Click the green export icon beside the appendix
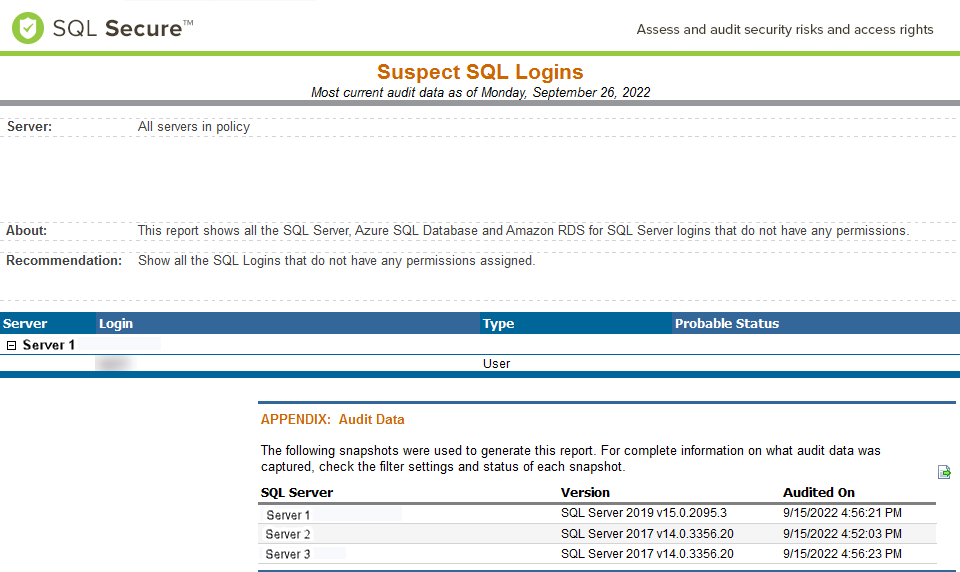The image size is (960, 572). pos(944,472)
